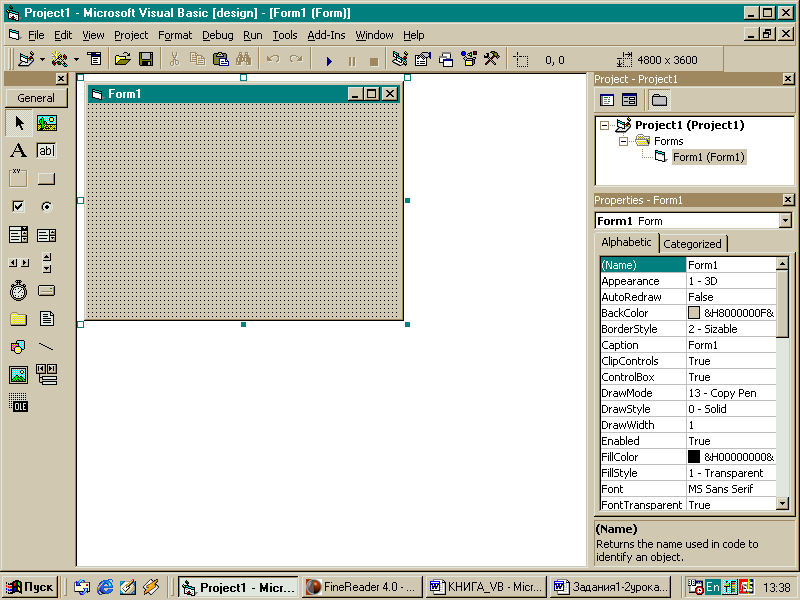This screenshot has height=600, width=800.
Task: Open the Debug menu
Action: 218,35
